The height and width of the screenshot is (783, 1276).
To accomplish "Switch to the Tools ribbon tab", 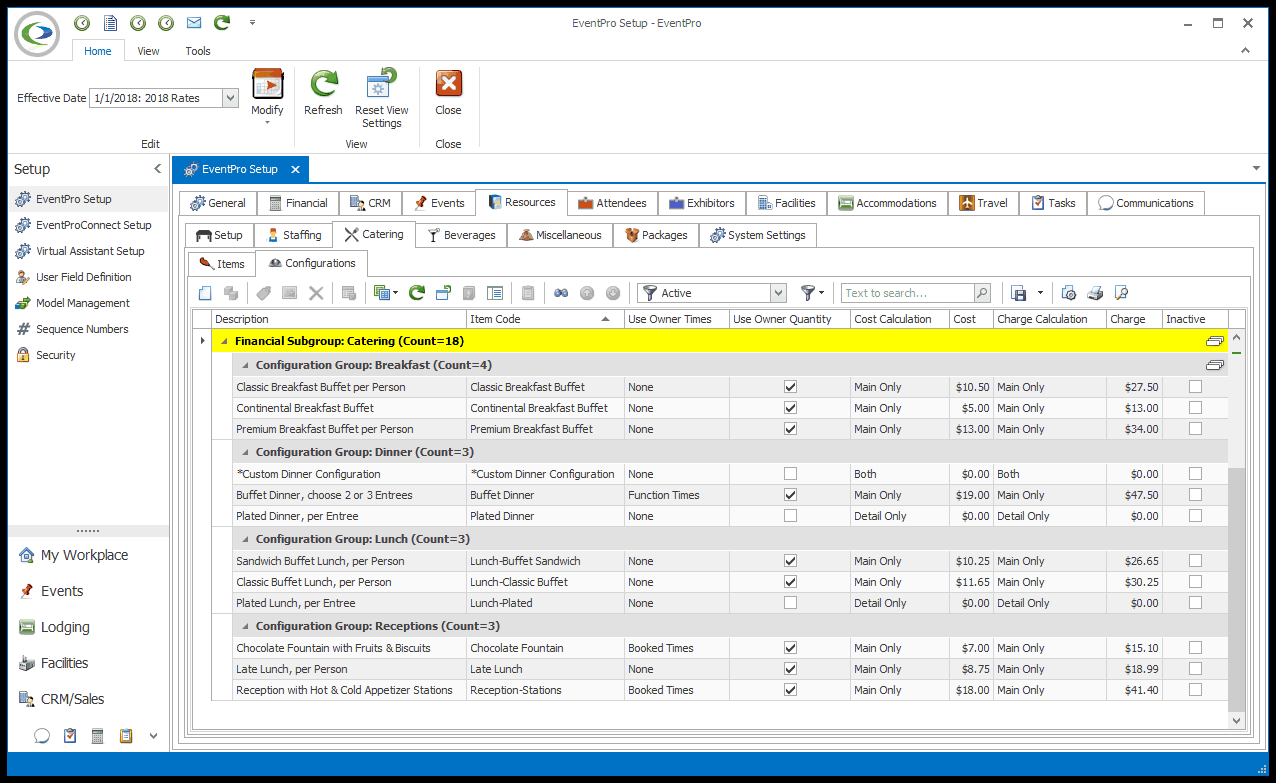I will [198, 51].
